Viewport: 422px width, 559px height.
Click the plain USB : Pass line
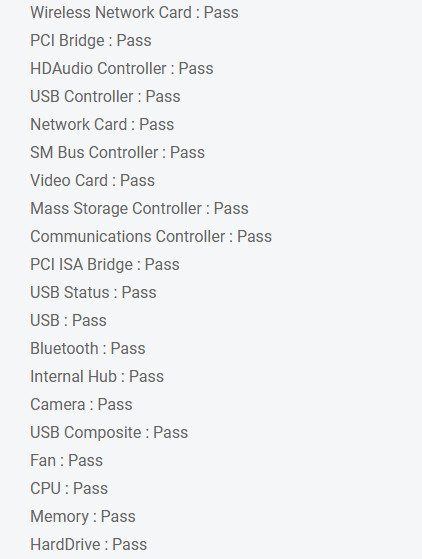pos(68,320)
